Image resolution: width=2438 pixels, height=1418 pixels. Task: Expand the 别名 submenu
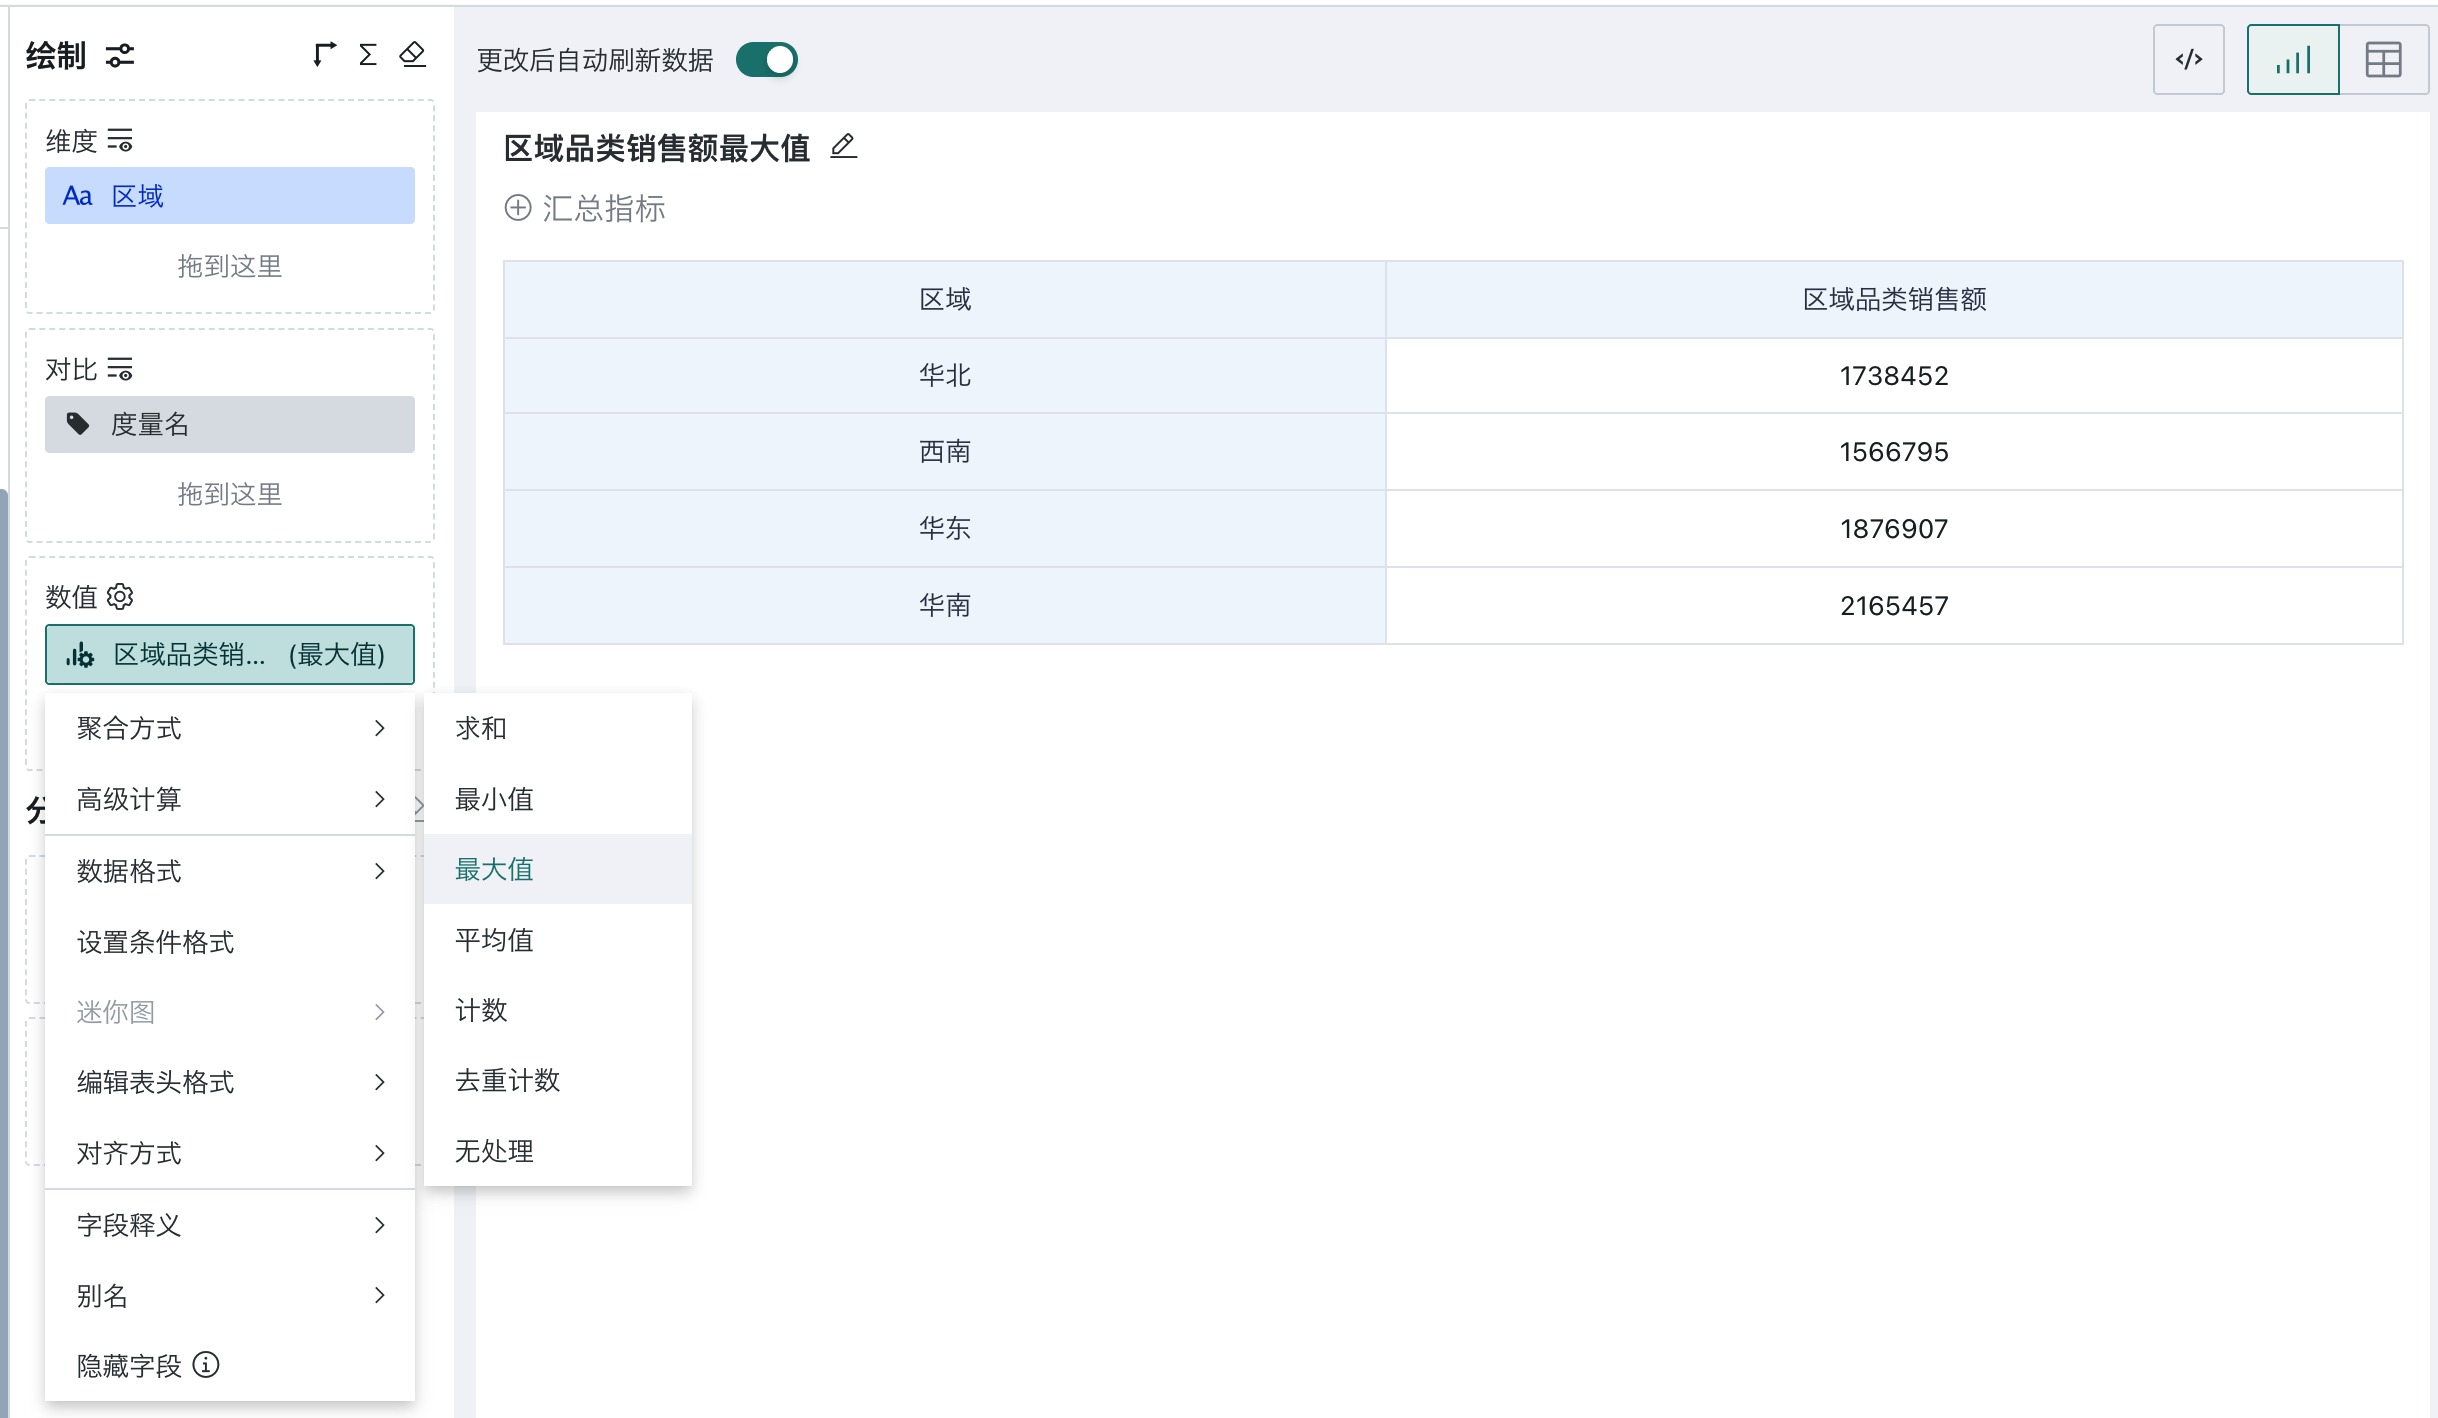pyautogui.click(x=230, y=1296)
